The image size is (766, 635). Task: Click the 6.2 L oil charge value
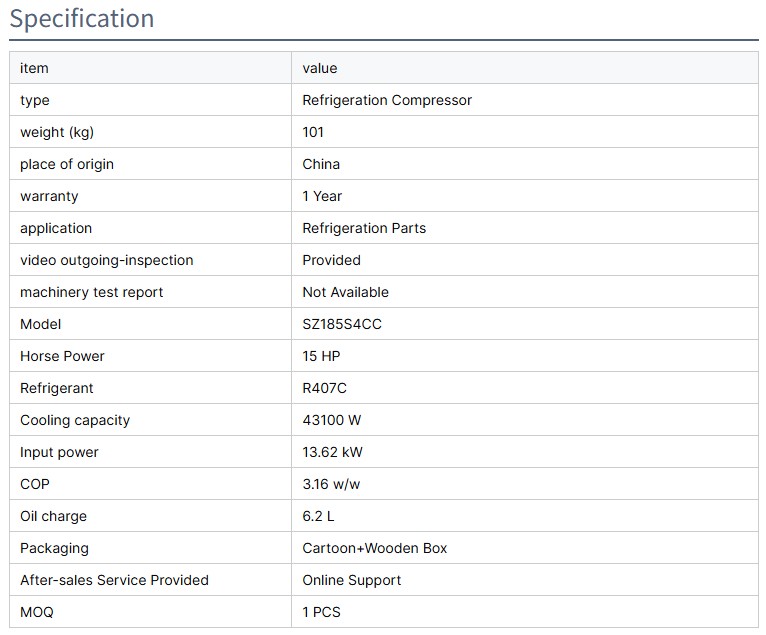point(320,516)
